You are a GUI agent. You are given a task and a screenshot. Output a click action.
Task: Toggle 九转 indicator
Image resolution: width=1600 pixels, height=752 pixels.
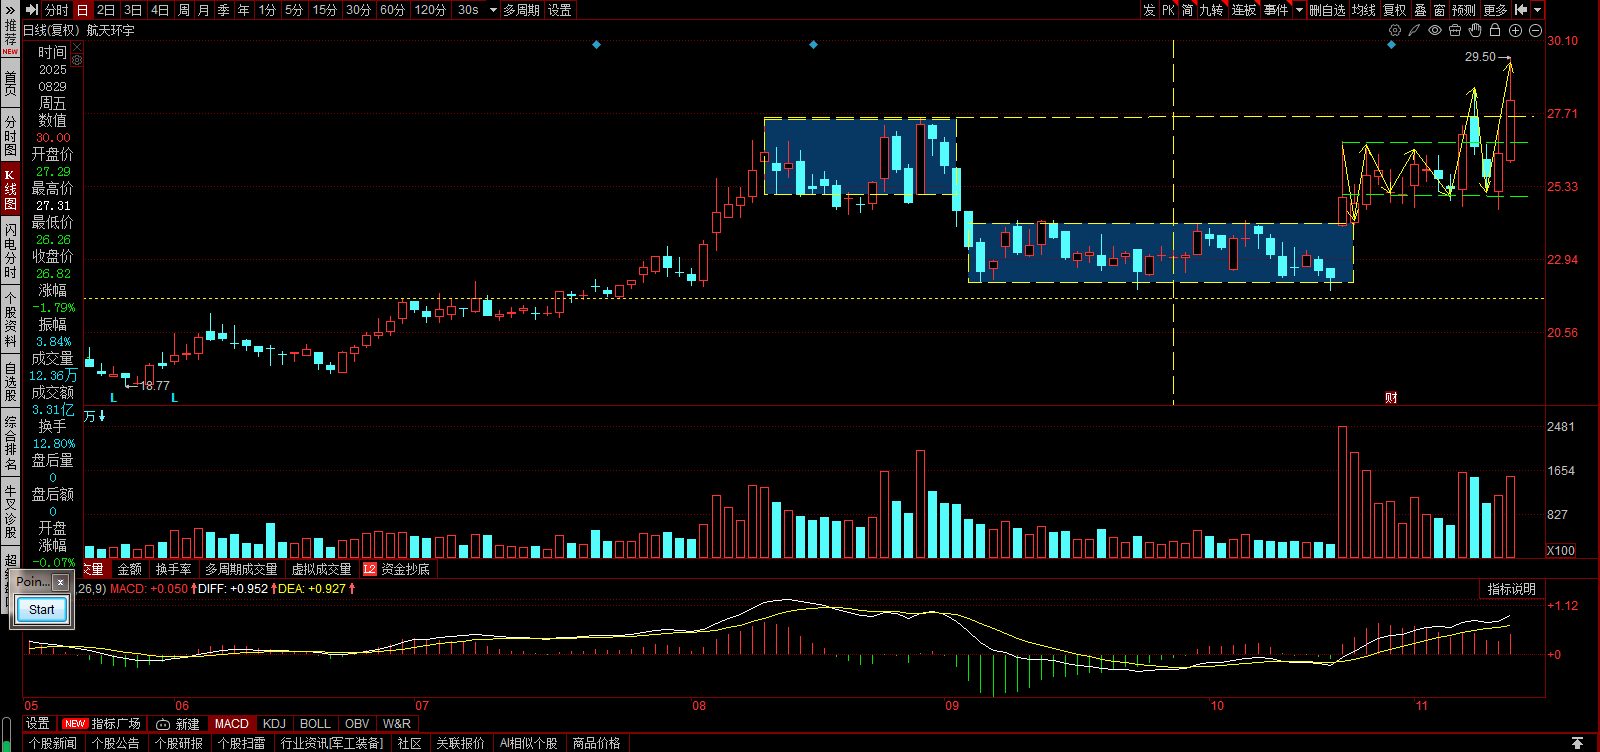click(x=1211, y=10)
